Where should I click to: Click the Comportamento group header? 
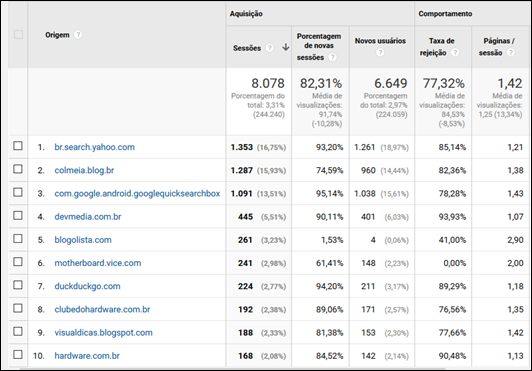click(x=445, y=14)
